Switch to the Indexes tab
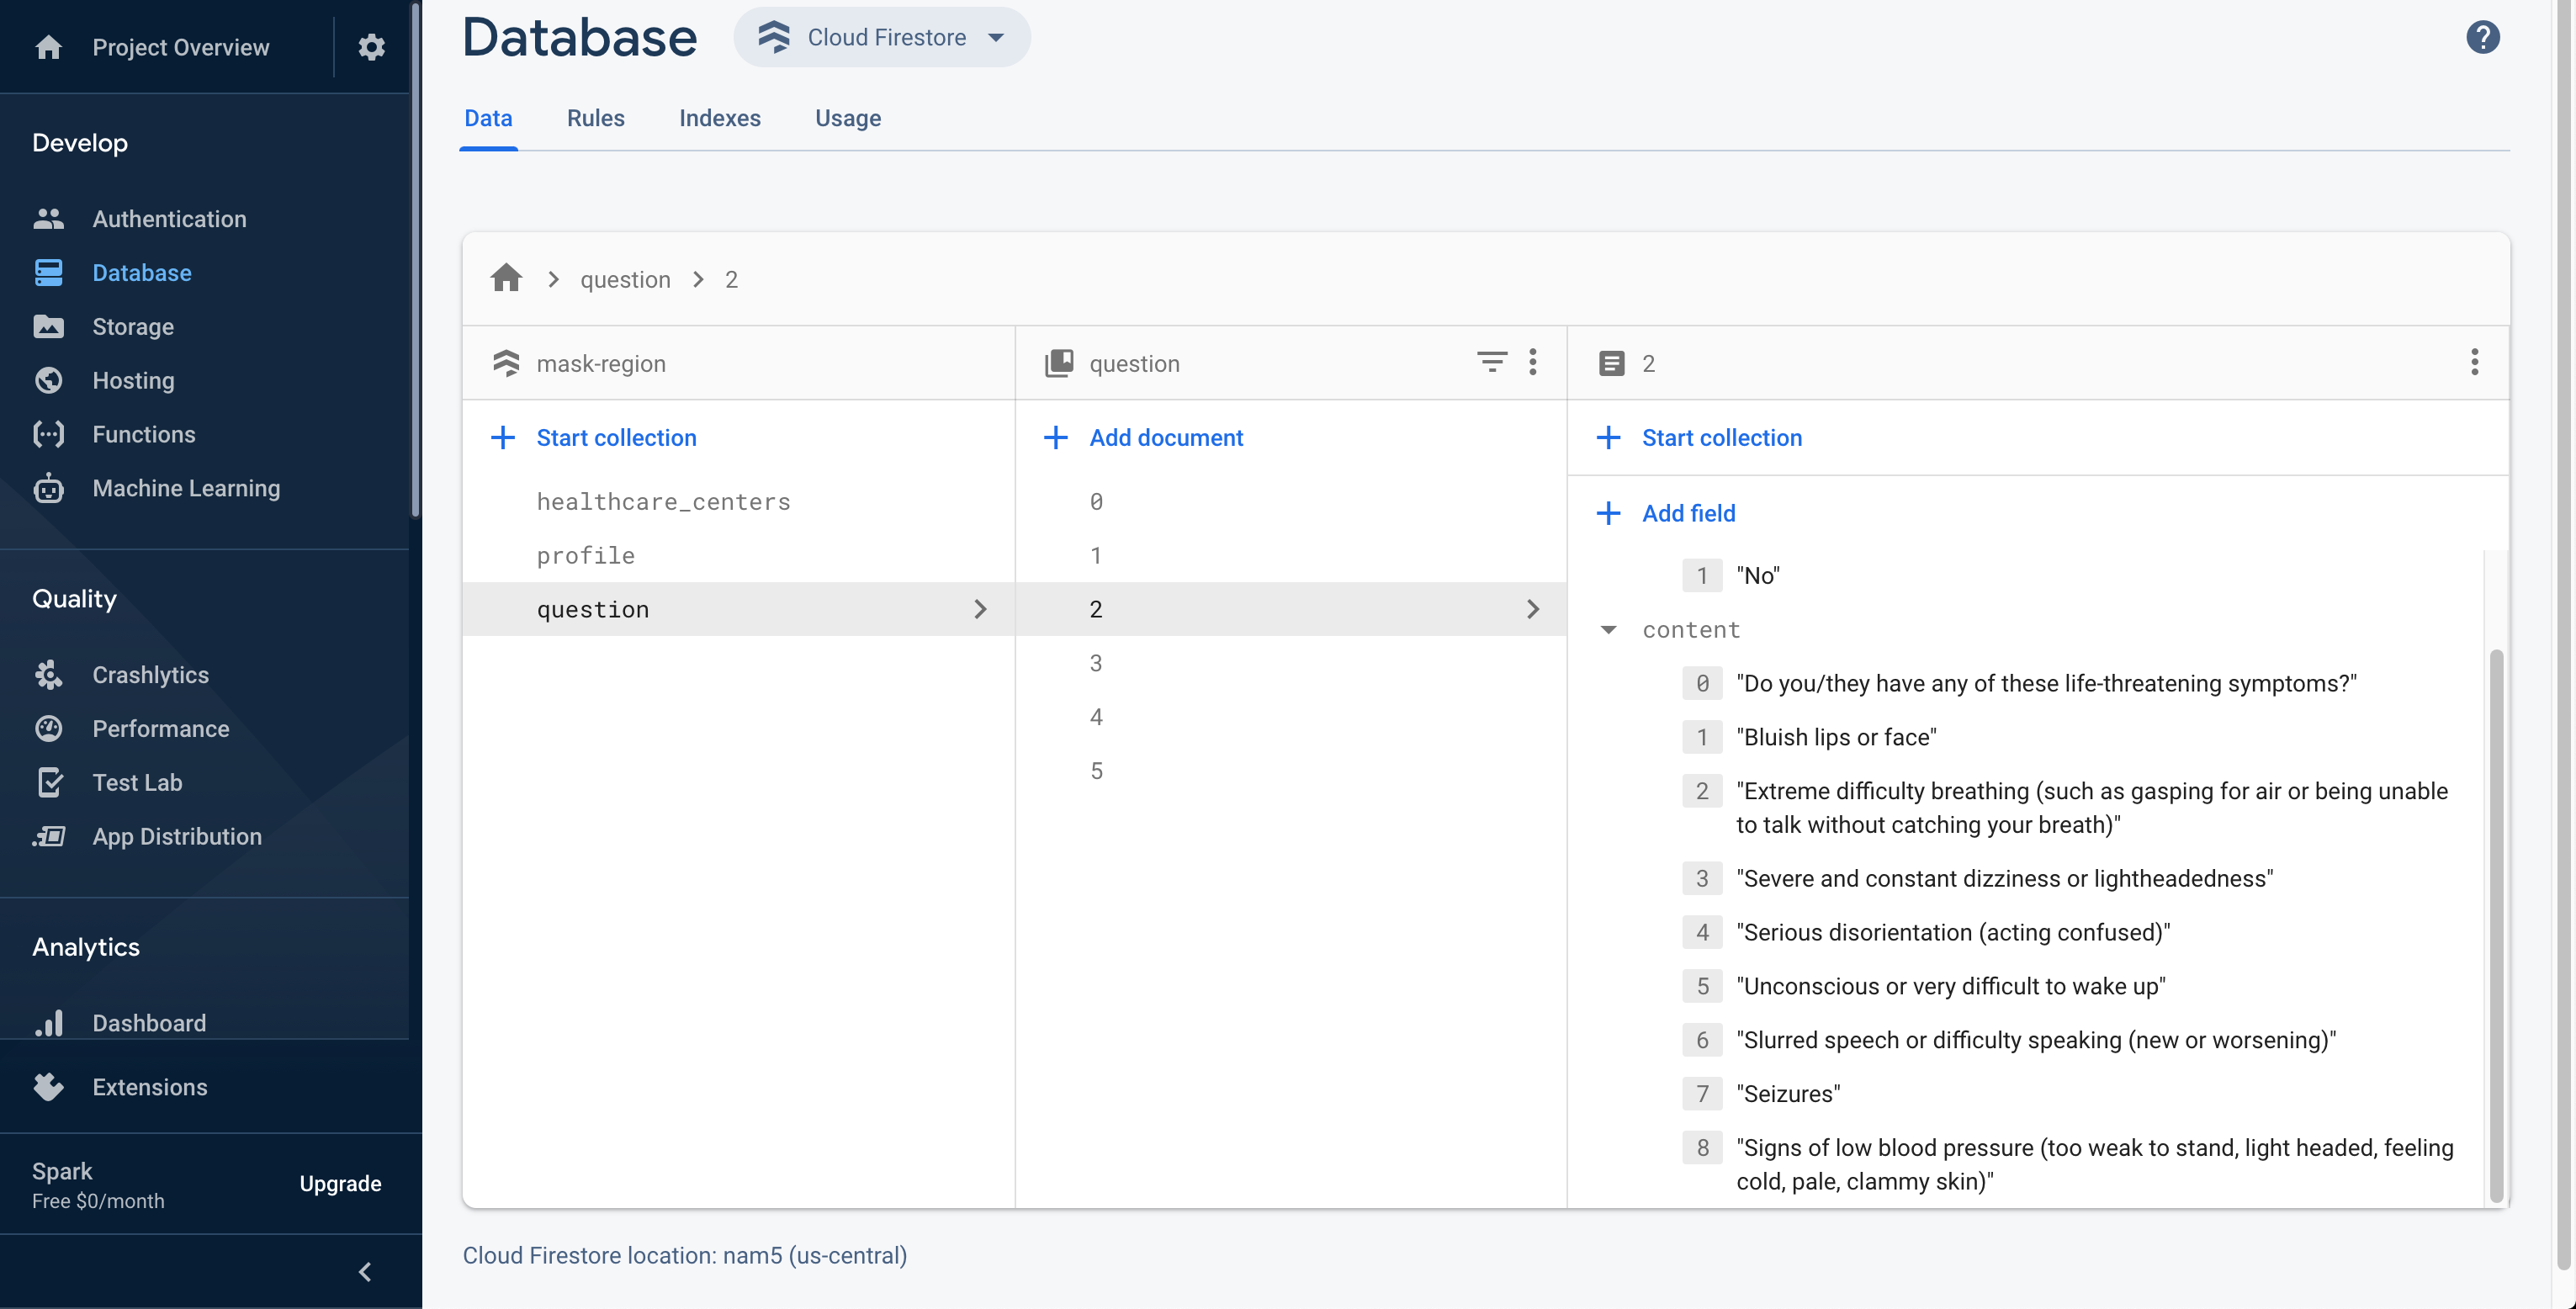 (x=719, y=118)
